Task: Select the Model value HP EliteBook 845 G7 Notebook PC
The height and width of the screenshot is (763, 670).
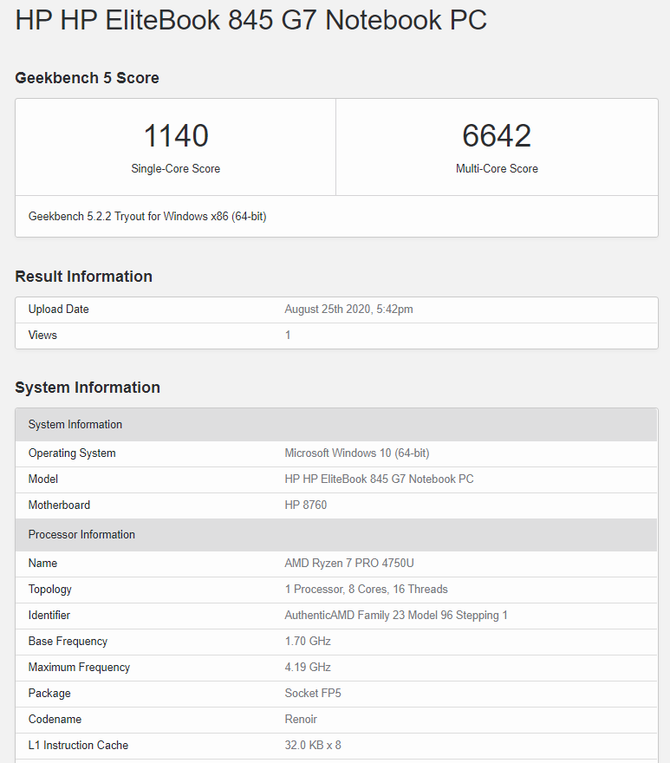Action: [379, 479]
